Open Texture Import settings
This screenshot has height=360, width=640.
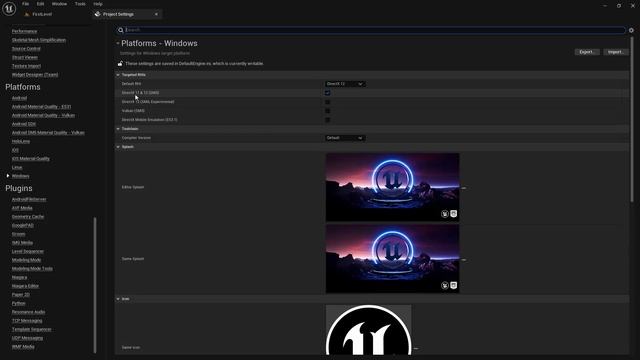27,66
